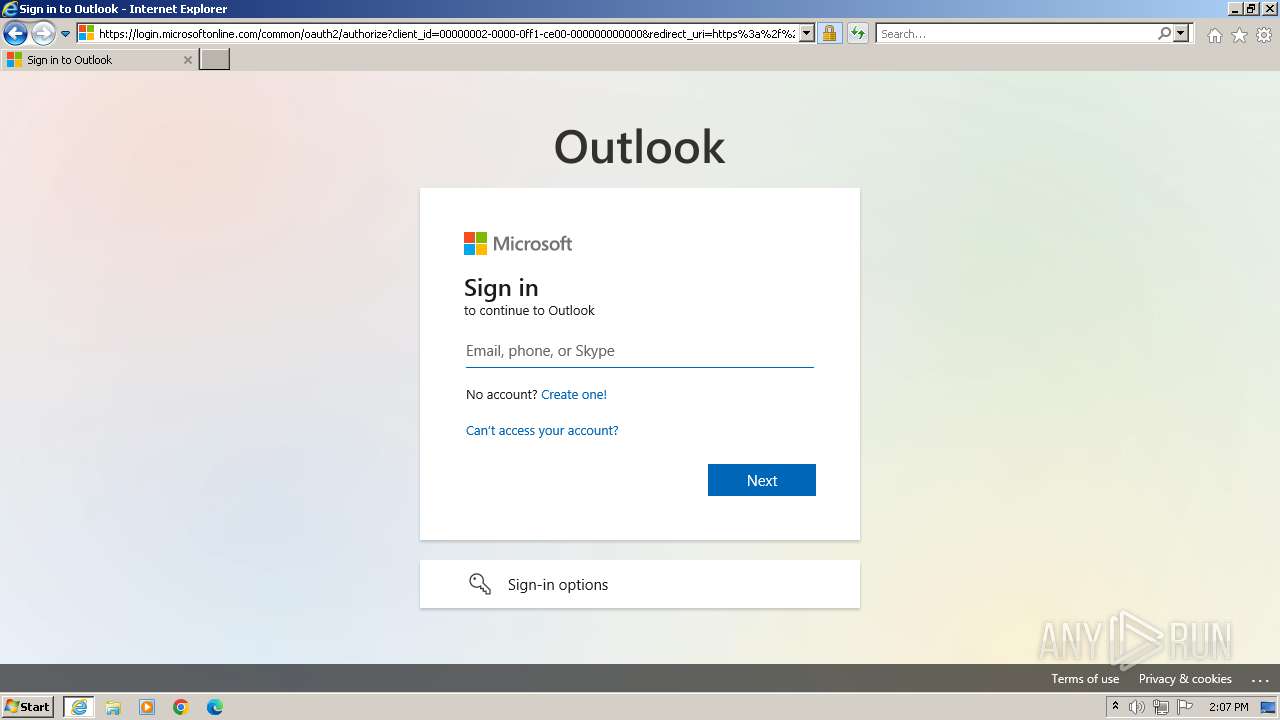Click the Action Center flag icon
This screenshot has height=720, width=1280.
[x=1185, y=707]
